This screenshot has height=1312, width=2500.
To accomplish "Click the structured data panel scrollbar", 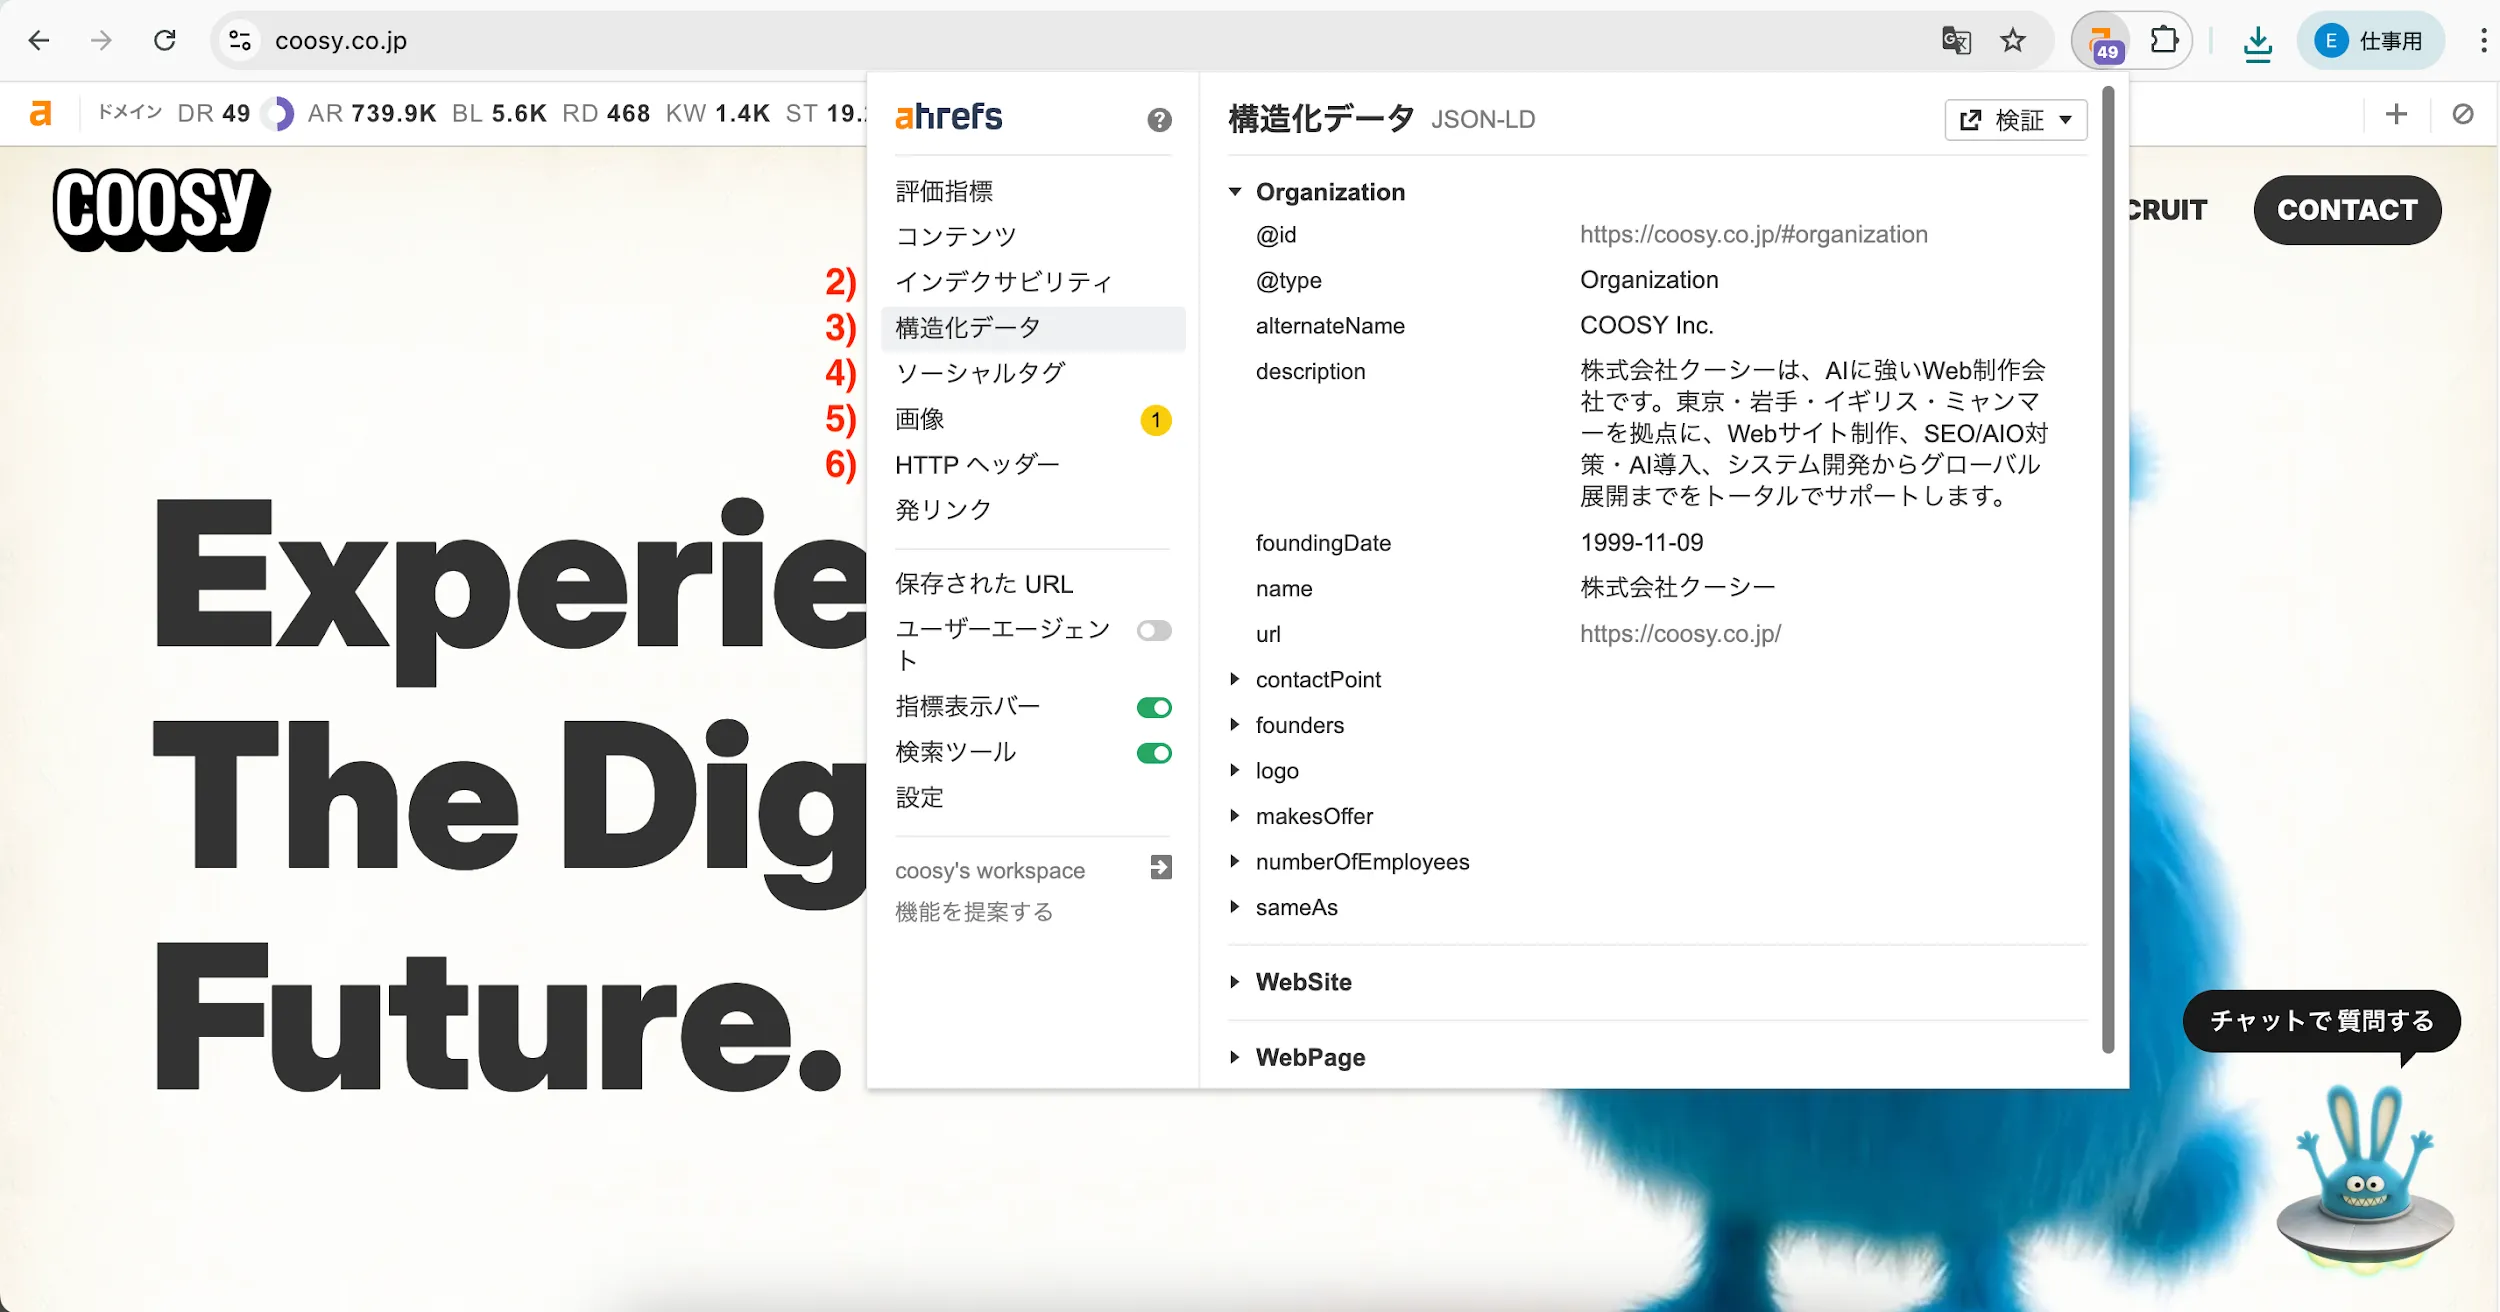I will coord(2108,570).
